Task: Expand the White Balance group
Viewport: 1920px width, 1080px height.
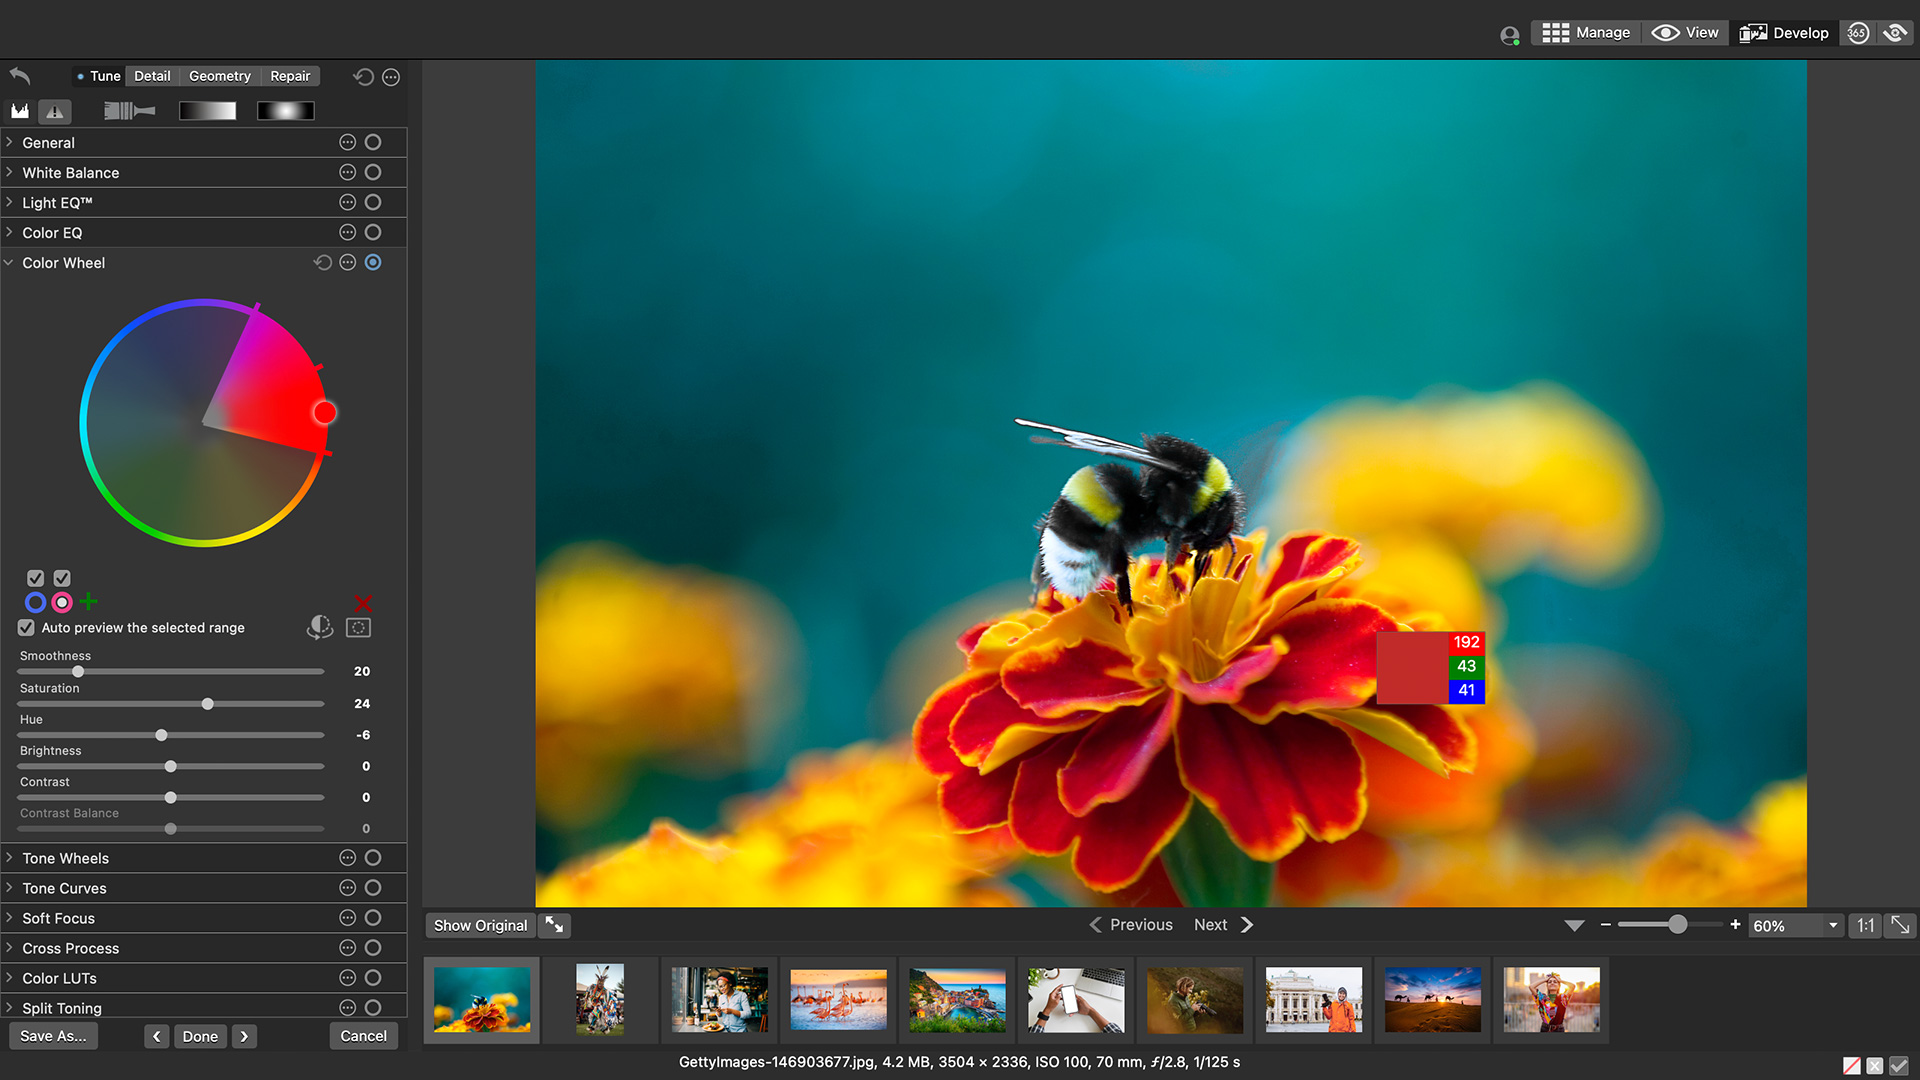Action: point(9,172)
